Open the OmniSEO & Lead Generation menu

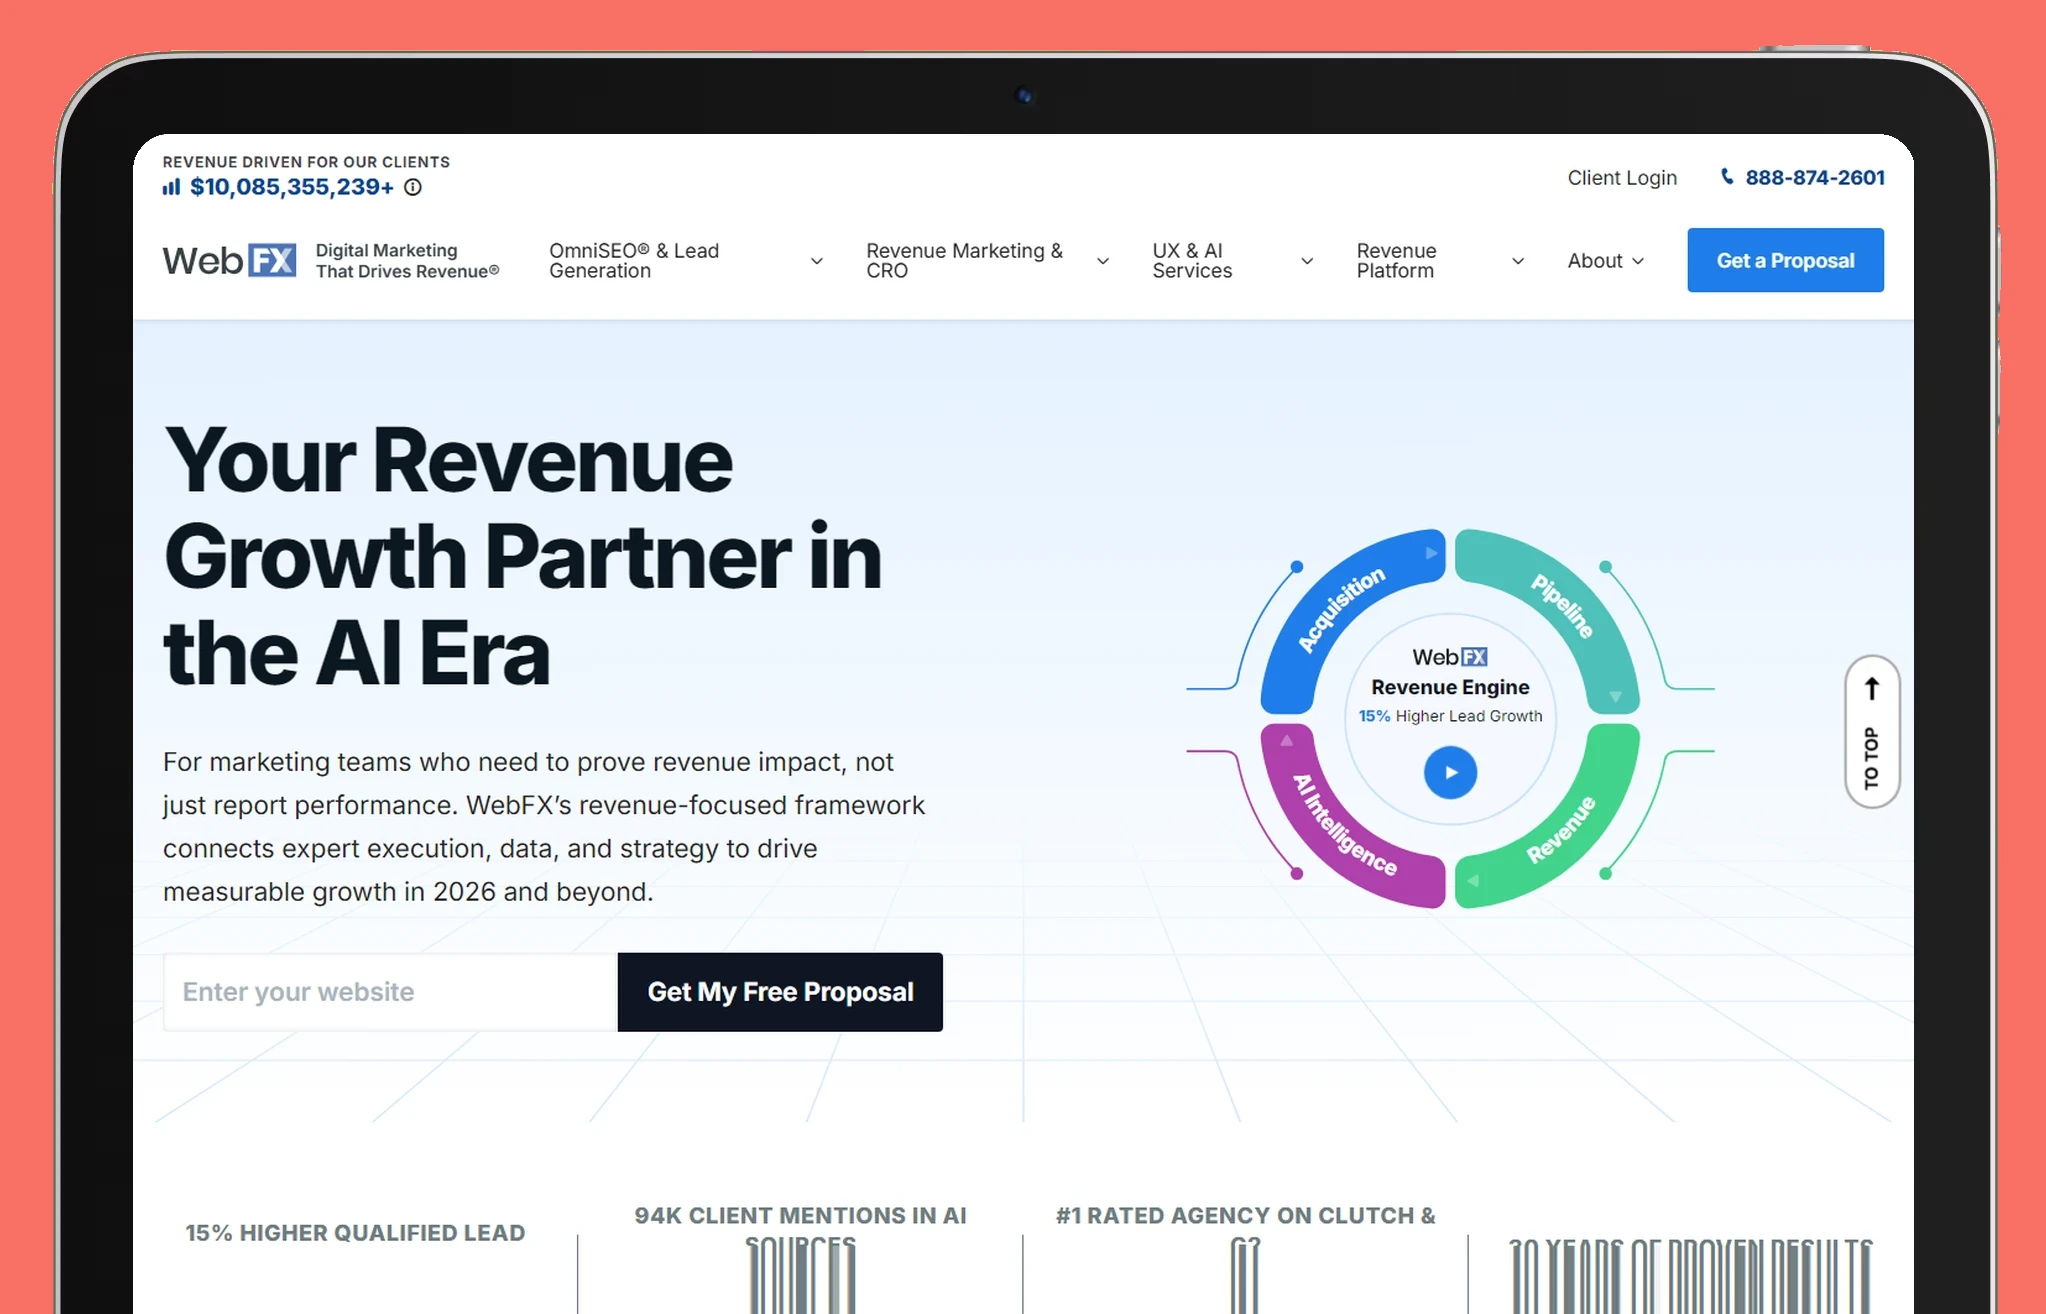coord(634,261)
